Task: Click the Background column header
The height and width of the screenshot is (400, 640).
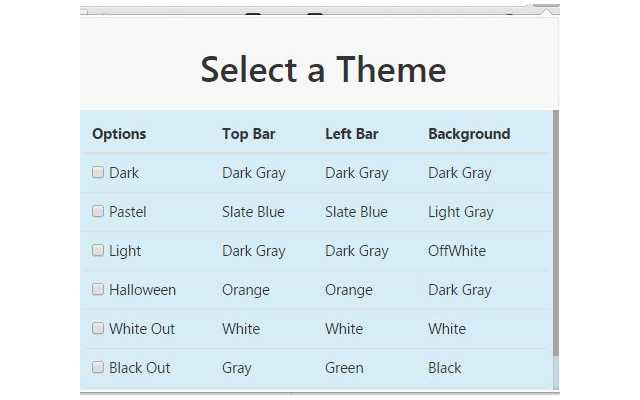Action: pyautogui.click(x=469, y=134)
